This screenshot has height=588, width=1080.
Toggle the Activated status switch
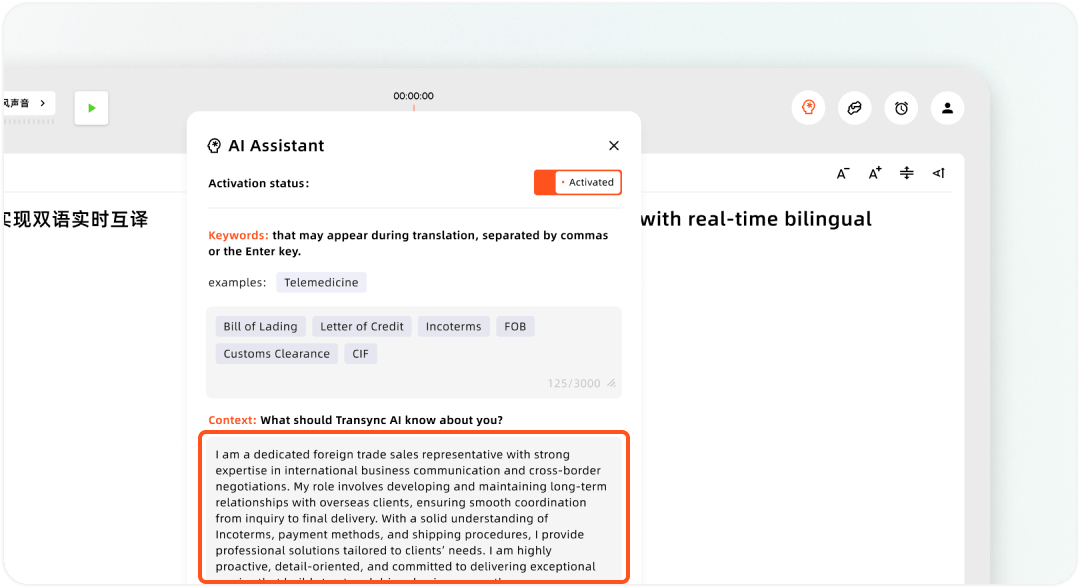pos(578,182)
